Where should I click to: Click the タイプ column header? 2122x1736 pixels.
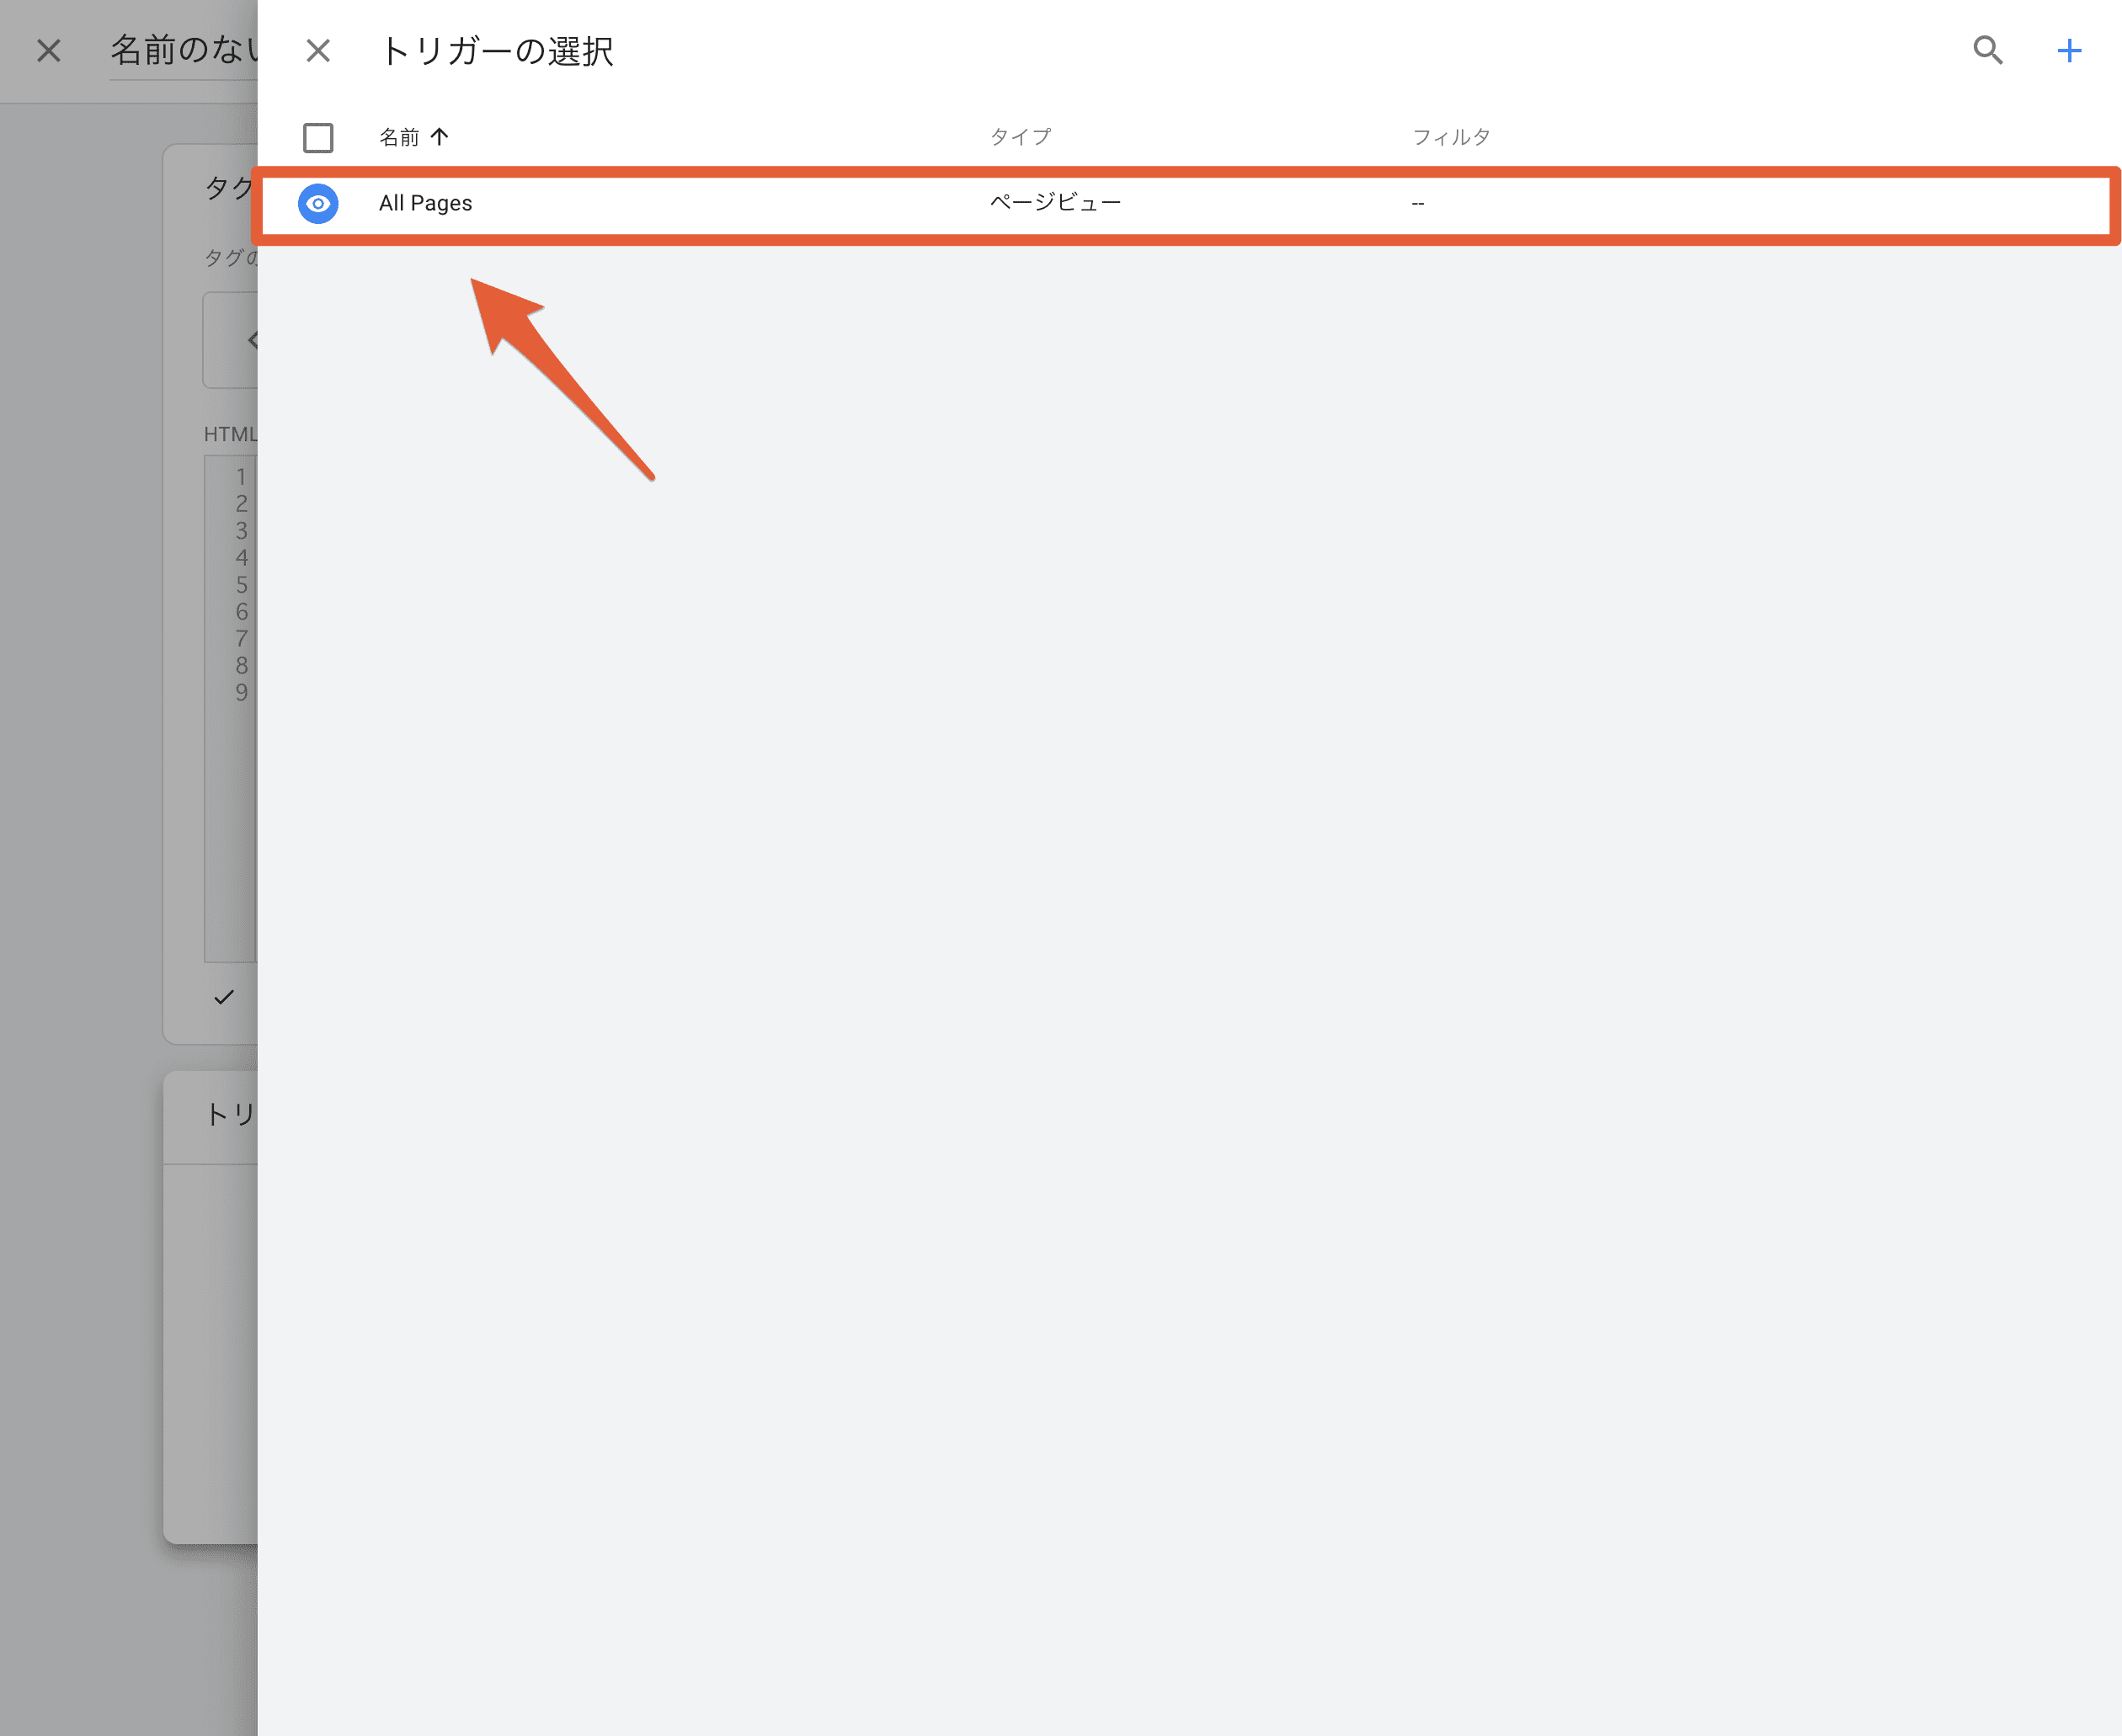[1020, 137]
